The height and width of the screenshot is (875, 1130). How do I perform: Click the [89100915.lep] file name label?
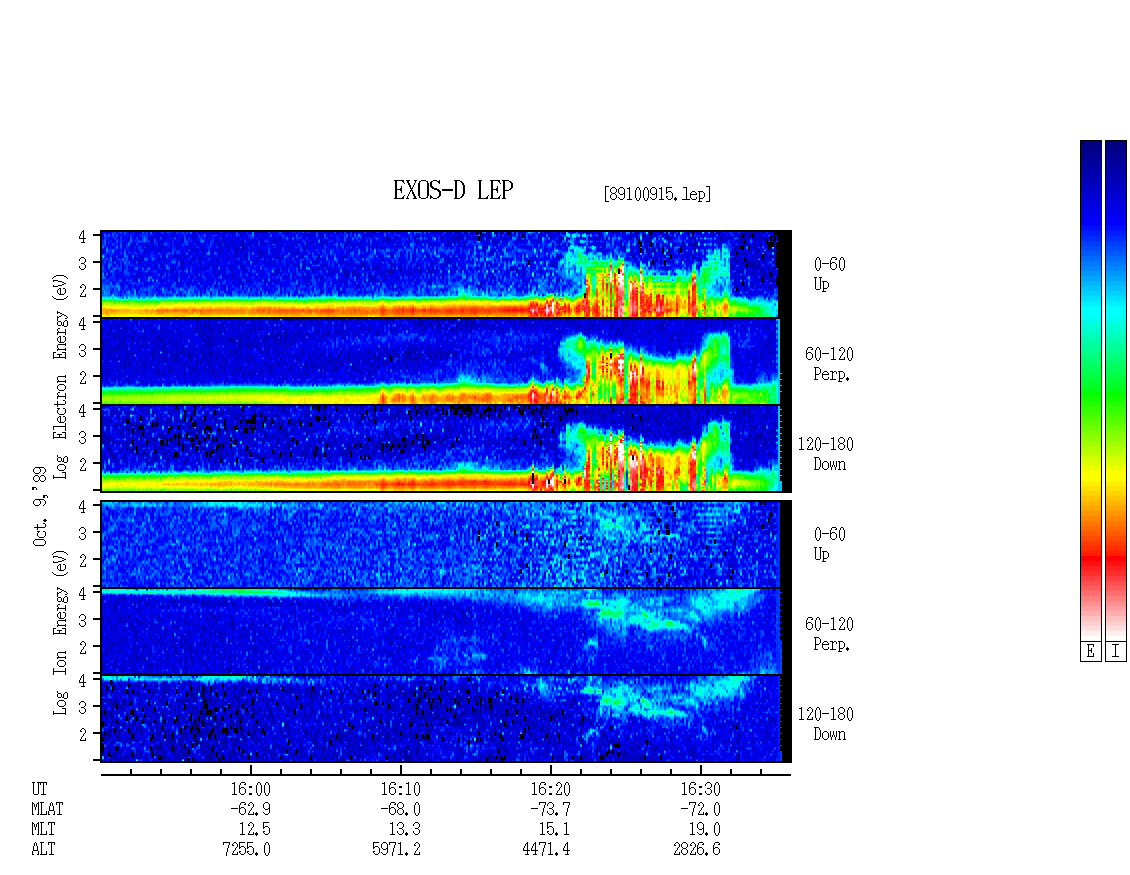(x=657, y=193)
